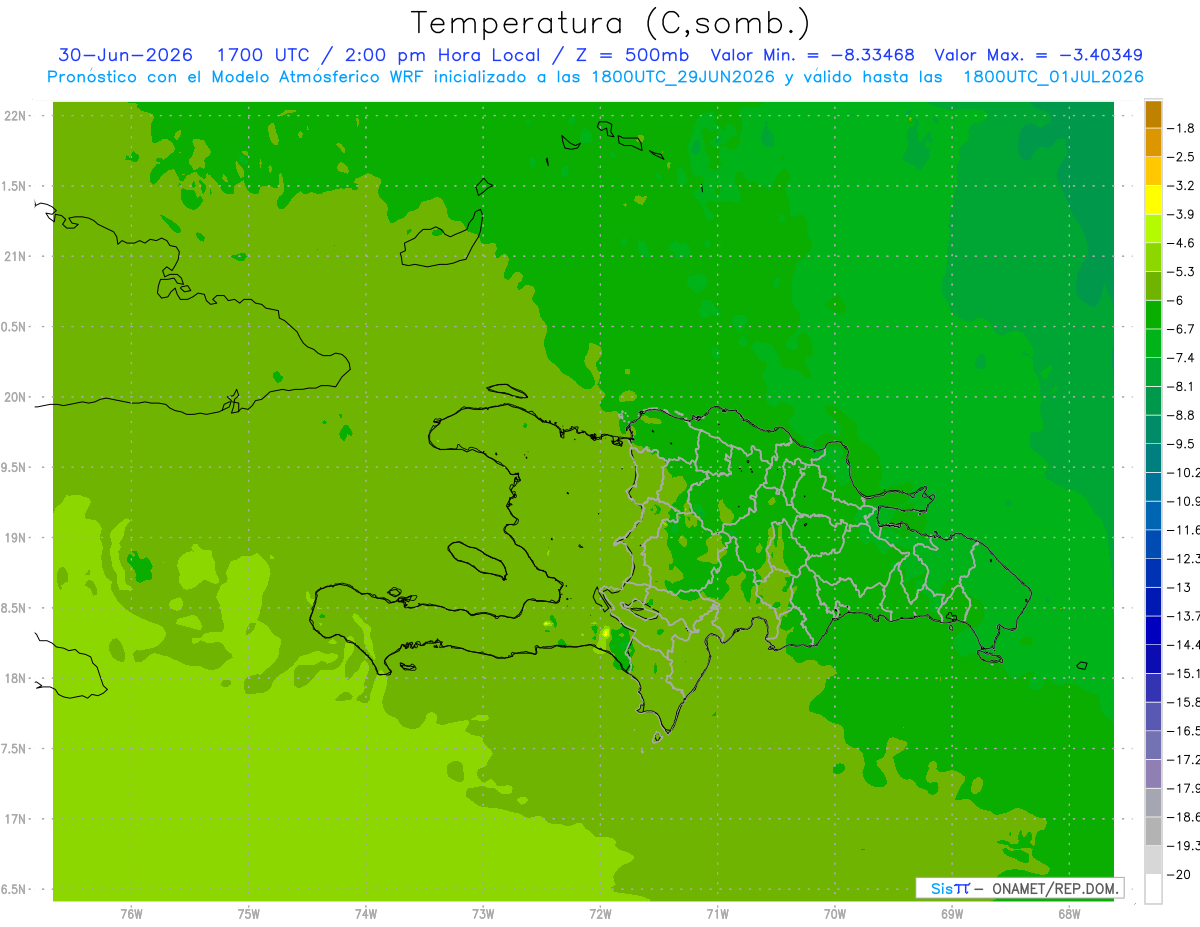Click the date '30-Jun-2026' in header

pos(125,55)
